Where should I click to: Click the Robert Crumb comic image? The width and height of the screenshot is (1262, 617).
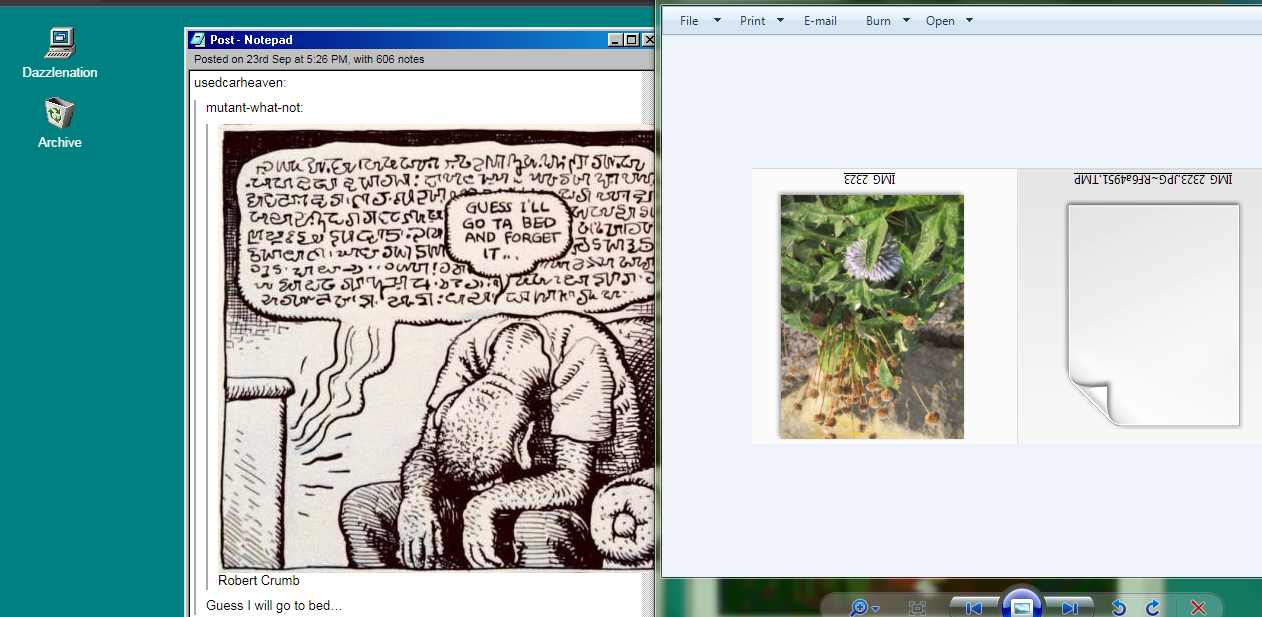click(x=436, y=348)
